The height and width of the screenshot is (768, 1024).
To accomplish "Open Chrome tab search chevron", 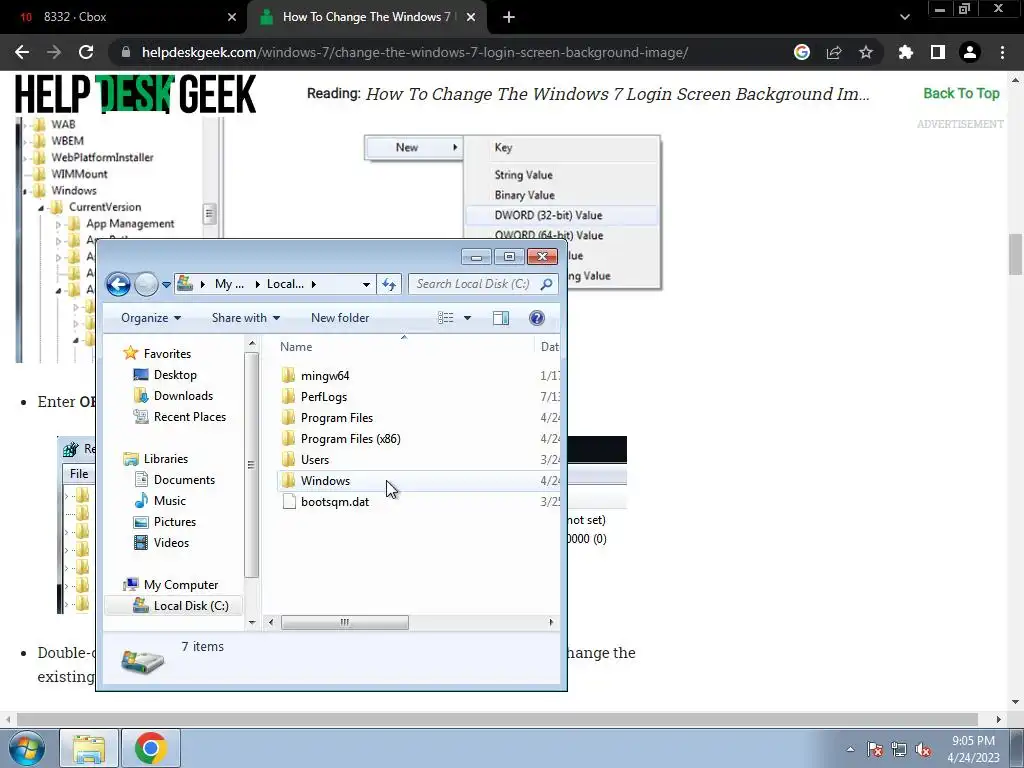I will 904,17.
